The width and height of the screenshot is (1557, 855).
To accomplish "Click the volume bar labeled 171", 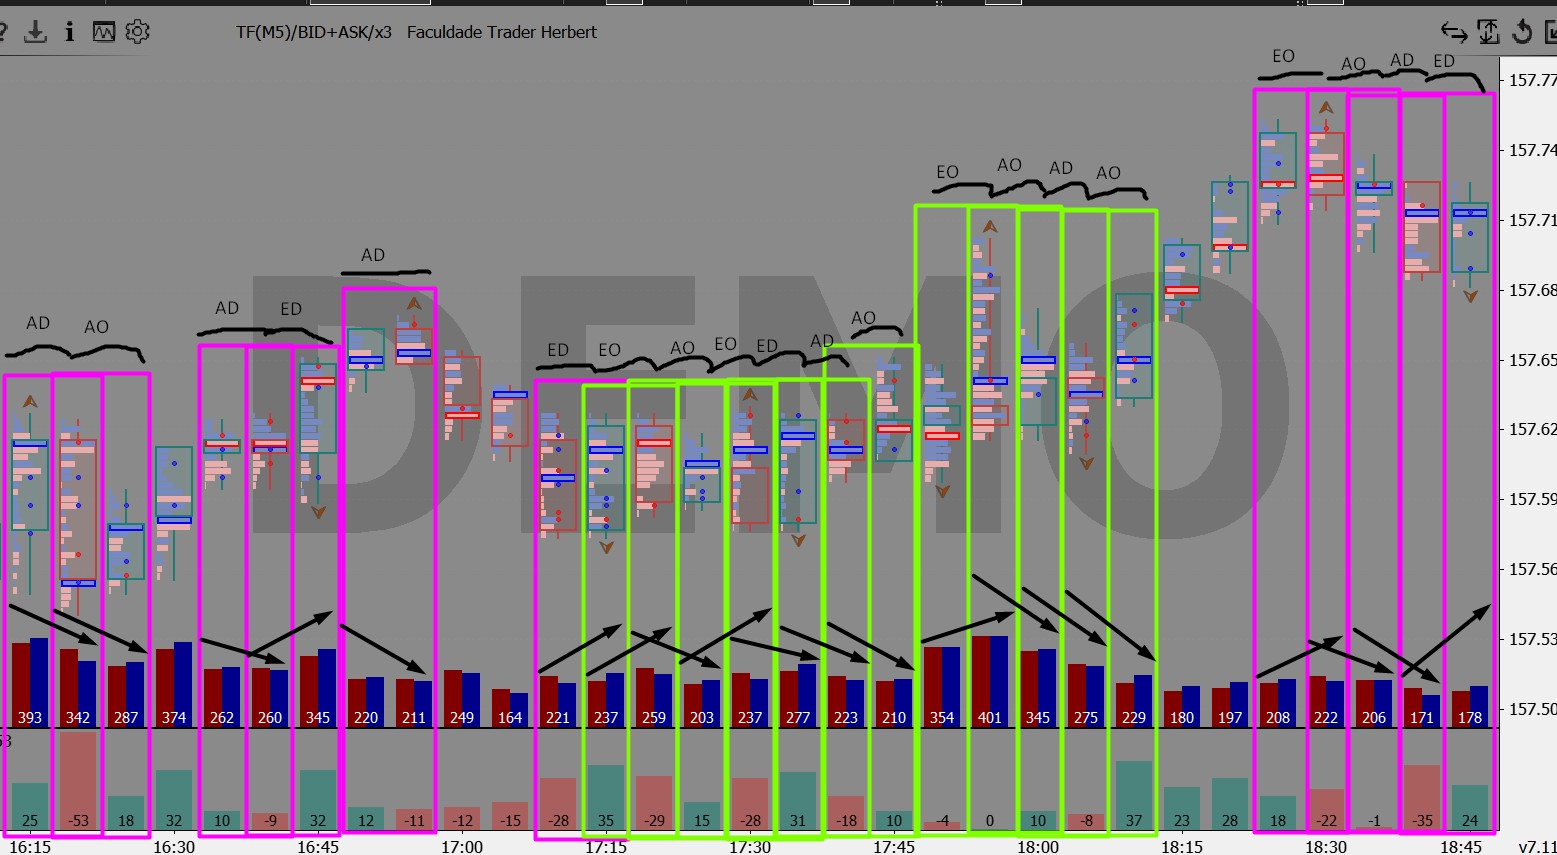I will [x=1422, y=708].
